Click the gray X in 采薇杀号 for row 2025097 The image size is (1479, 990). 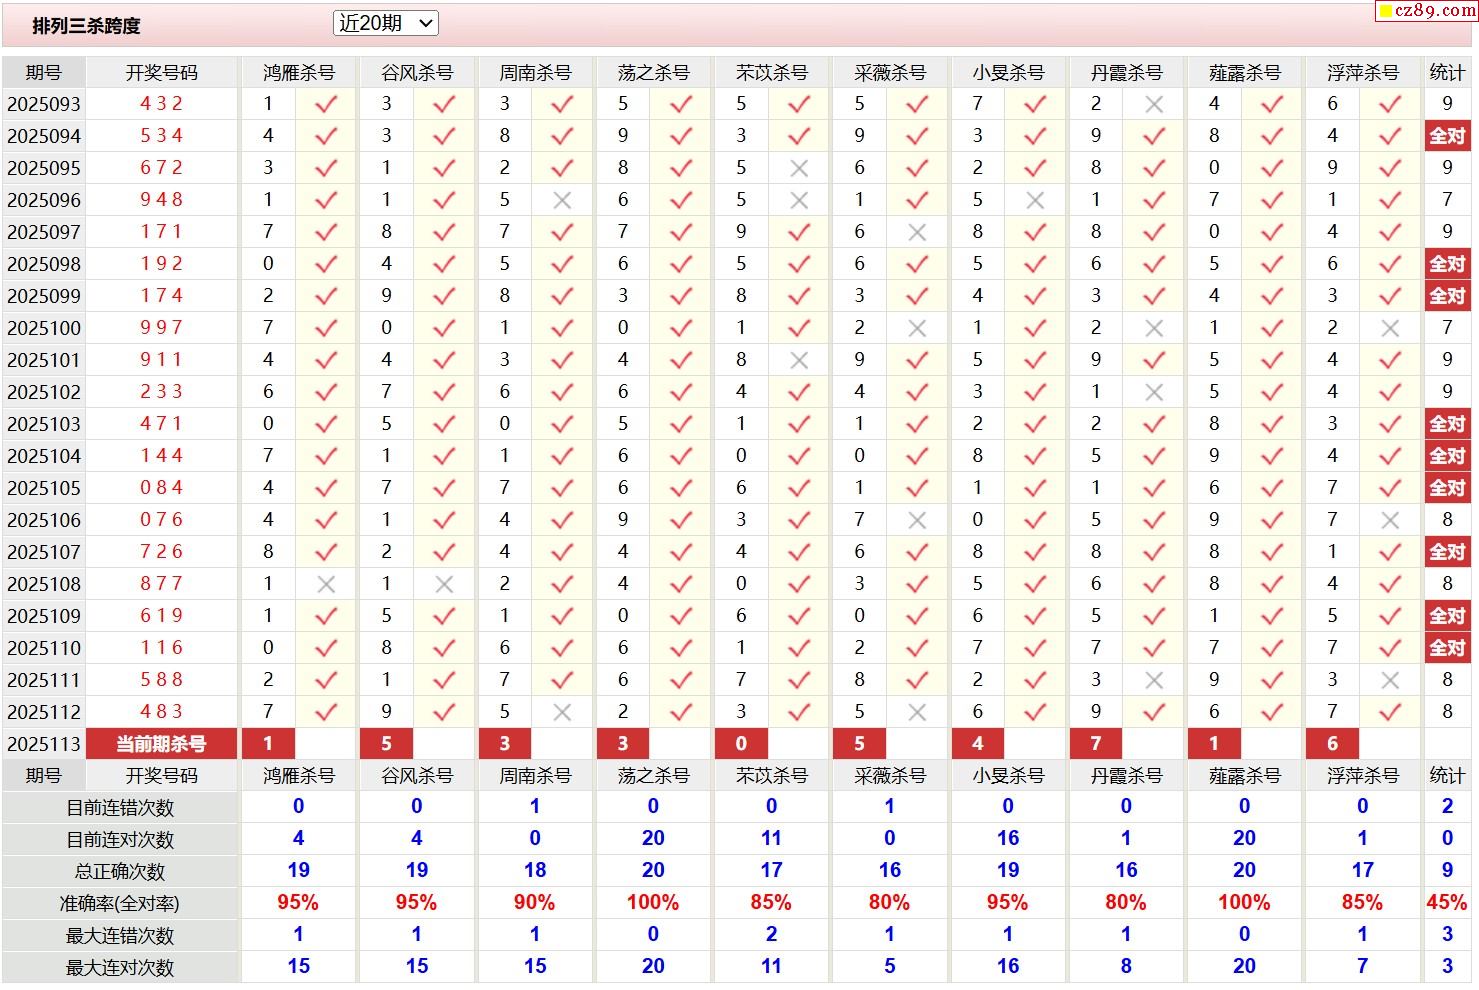click(917, 232)
